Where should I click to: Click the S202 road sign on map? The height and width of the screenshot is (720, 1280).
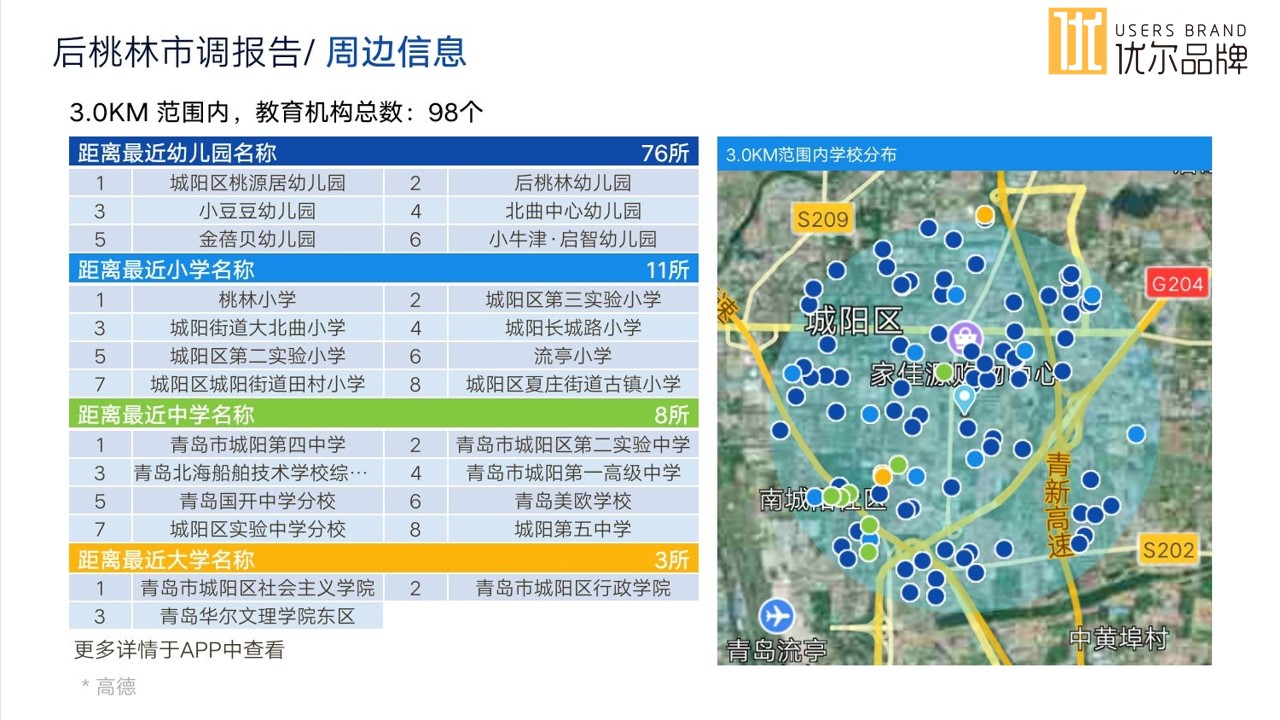coord(1169,549)
